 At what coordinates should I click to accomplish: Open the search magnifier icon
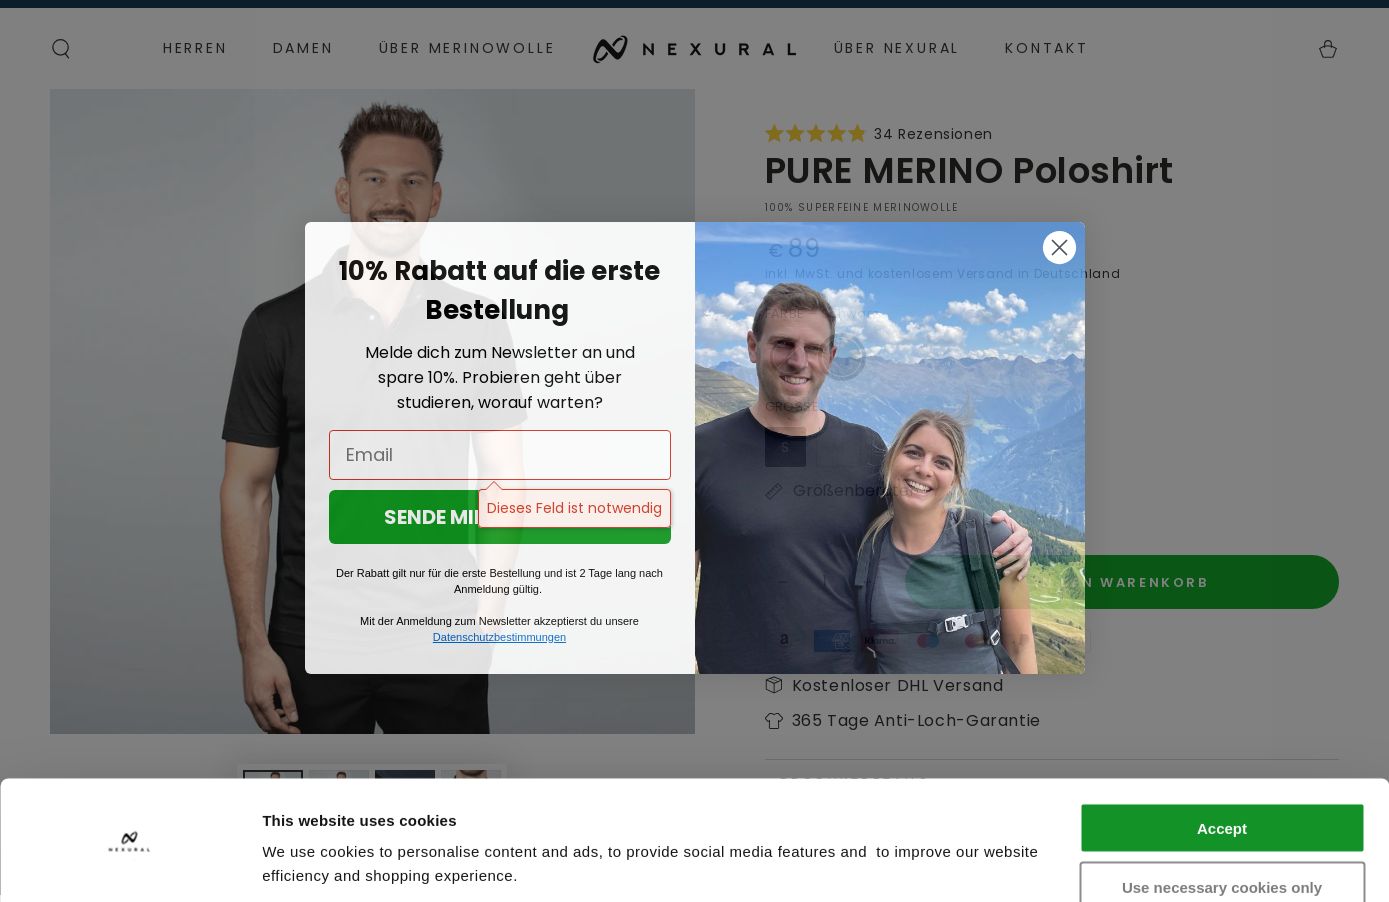[61, 49]
